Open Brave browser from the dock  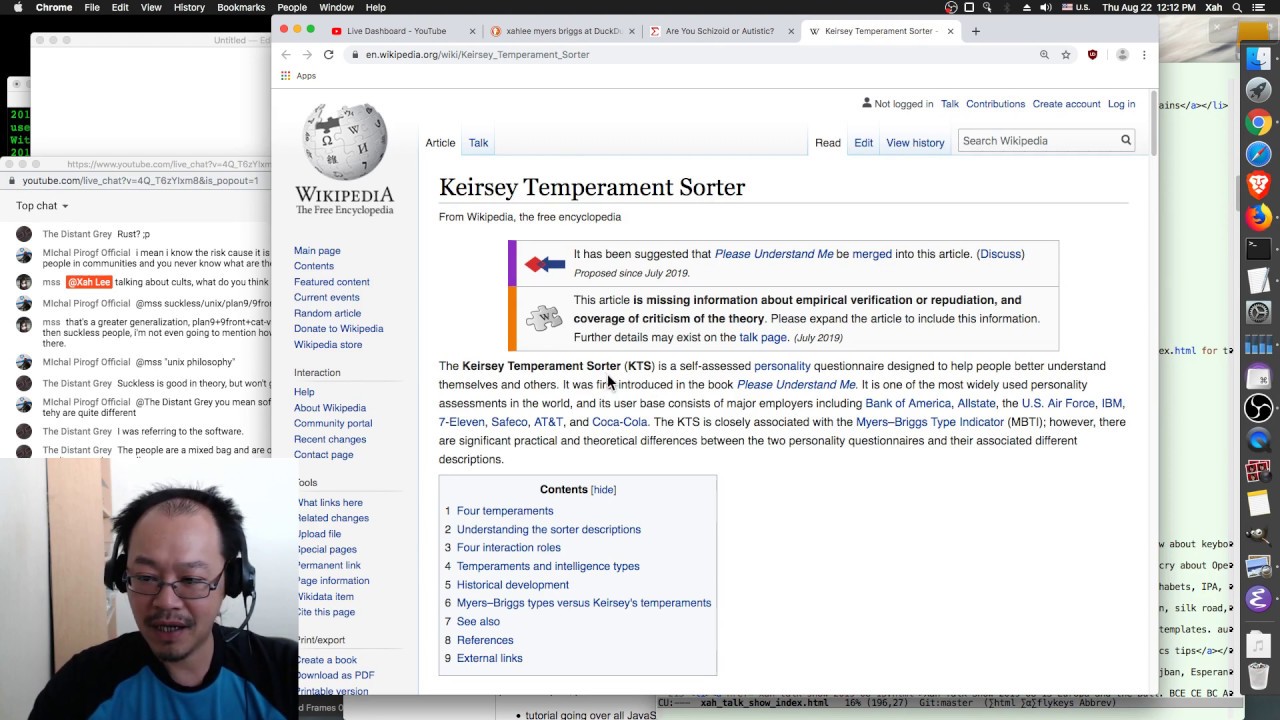point(1259,185)
